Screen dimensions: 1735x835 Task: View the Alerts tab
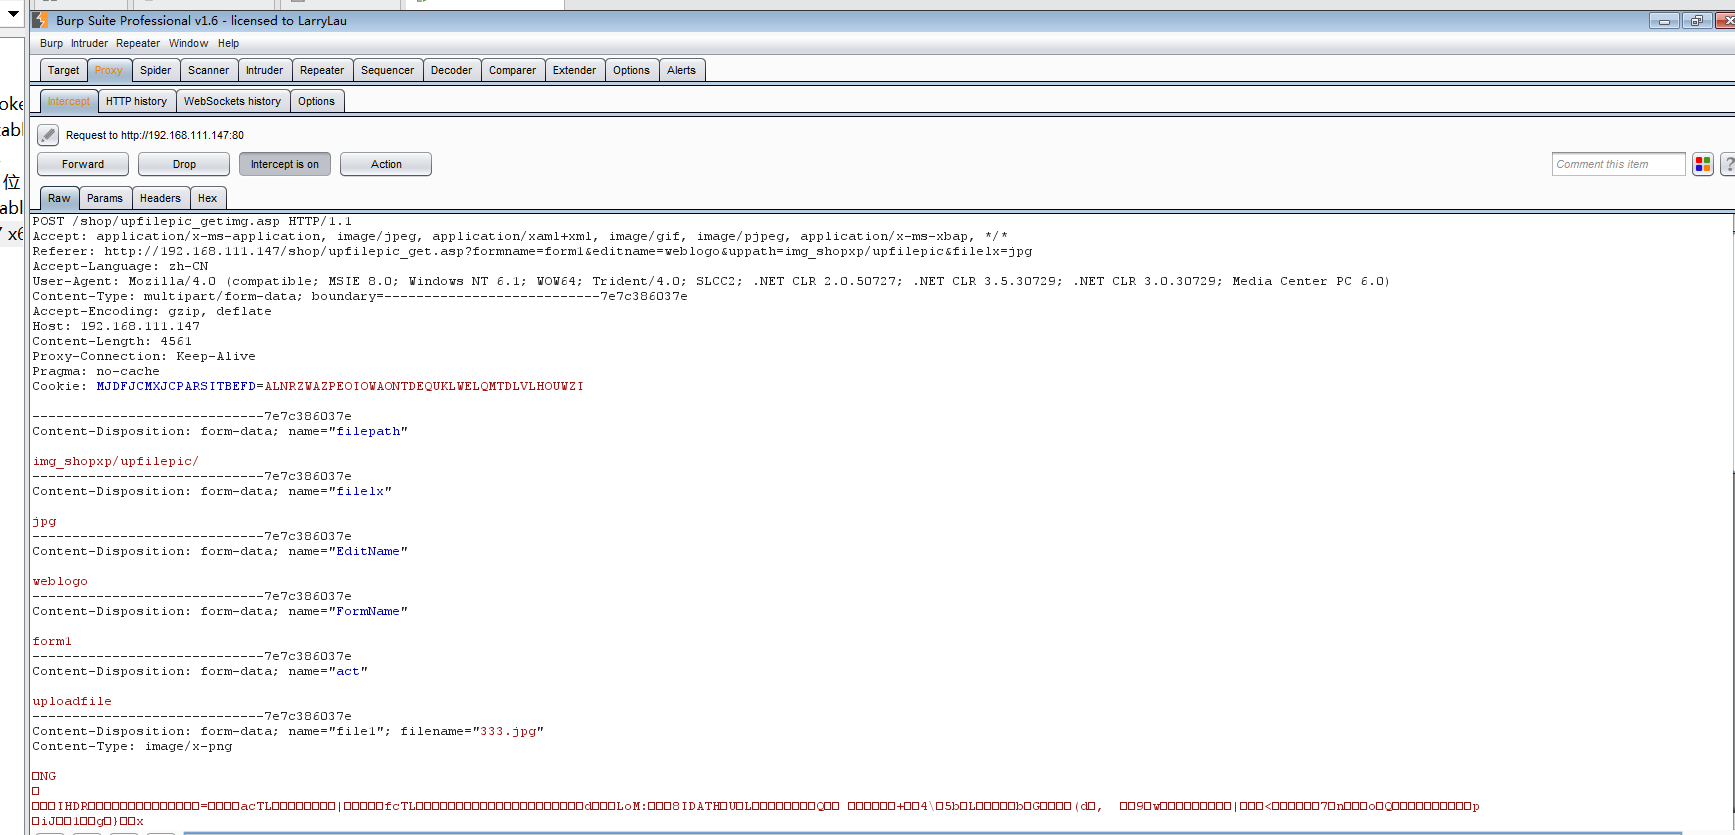681,70
